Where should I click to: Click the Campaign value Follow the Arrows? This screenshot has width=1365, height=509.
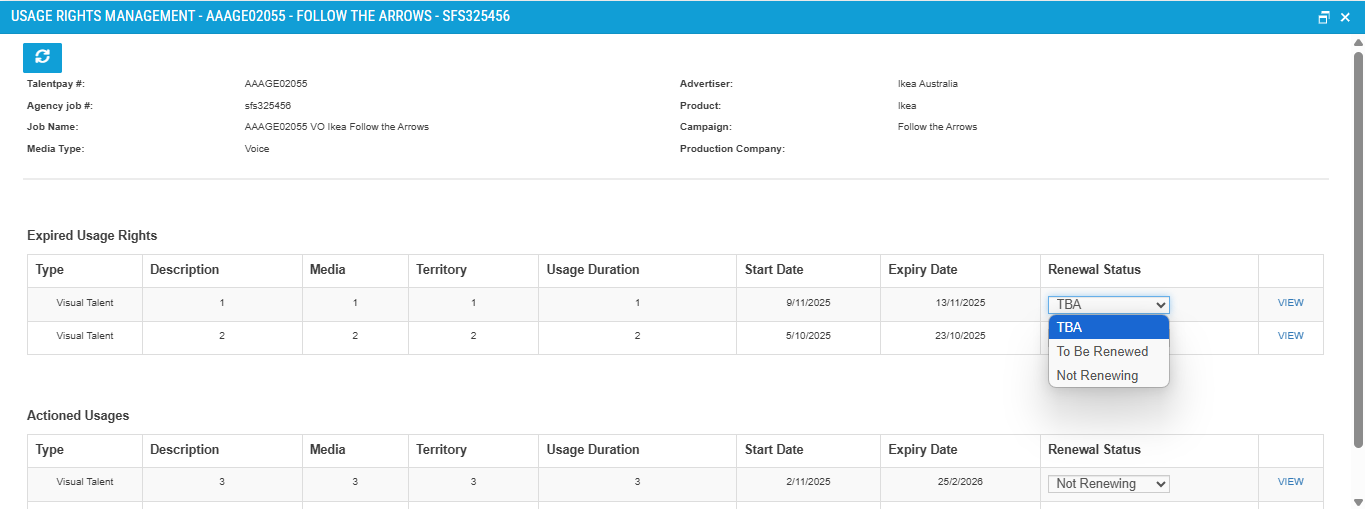pyautogui.click(x=937, y=127)
